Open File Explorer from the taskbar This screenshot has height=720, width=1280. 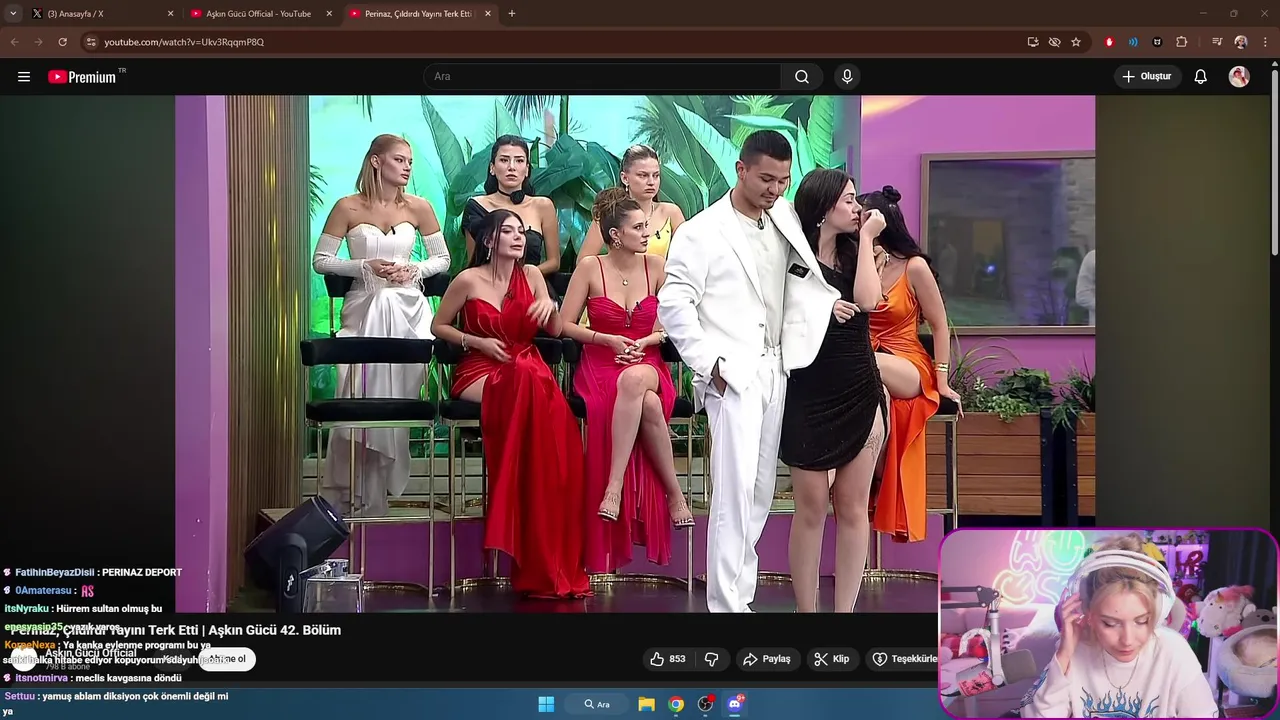point(647,704)
